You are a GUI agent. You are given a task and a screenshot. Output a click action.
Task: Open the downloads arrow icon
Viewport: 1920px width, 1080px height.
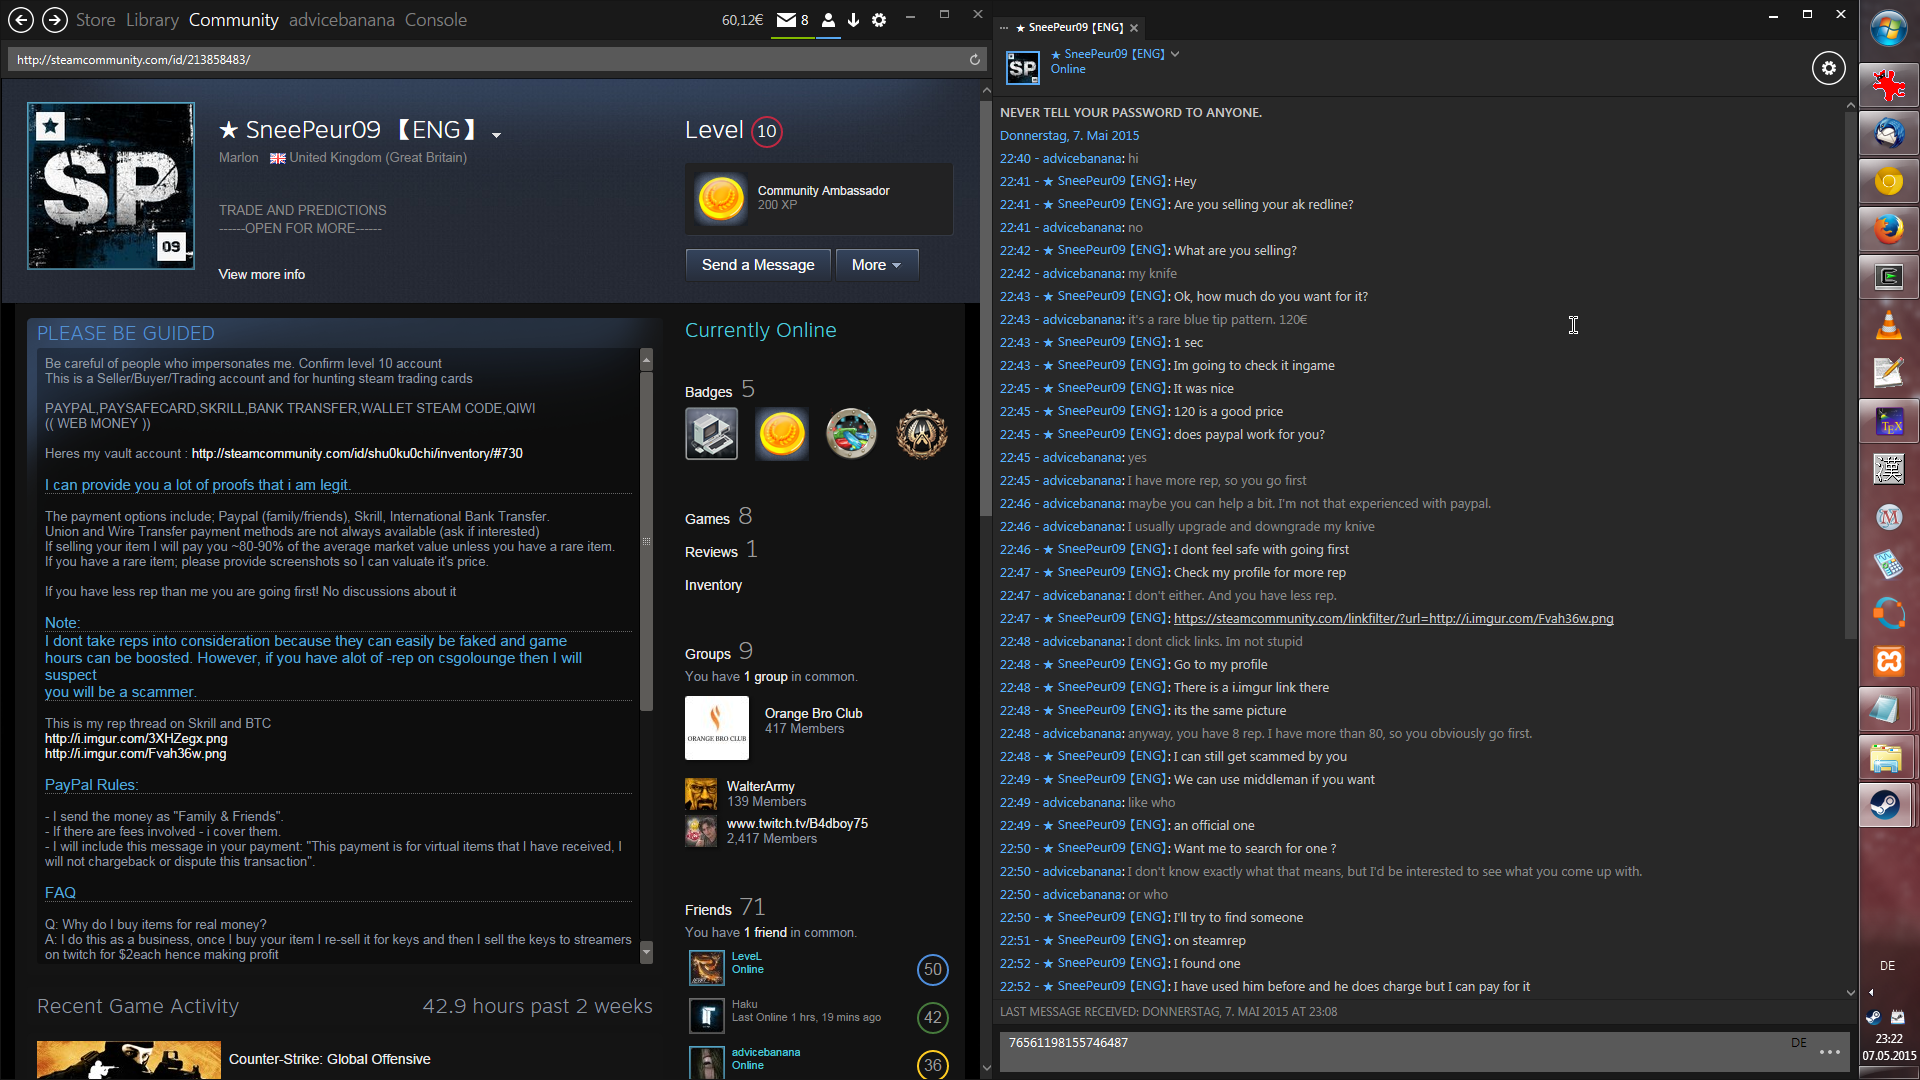(853, 20)
